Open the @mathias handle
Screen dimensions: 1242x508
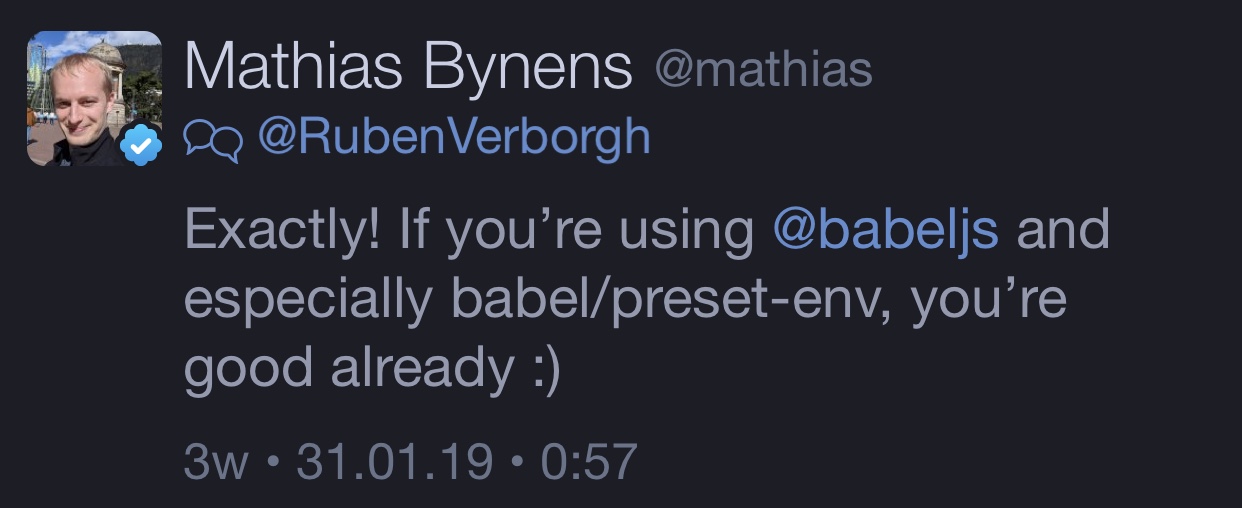coord(763,70)
